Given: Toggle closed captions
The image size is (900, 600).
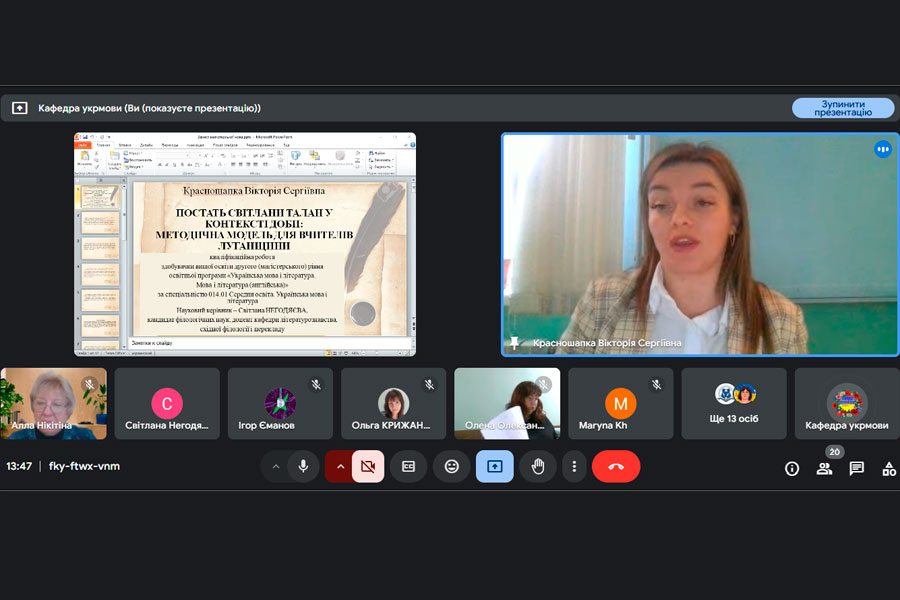Looking at the screenshot, I should 409,466.
